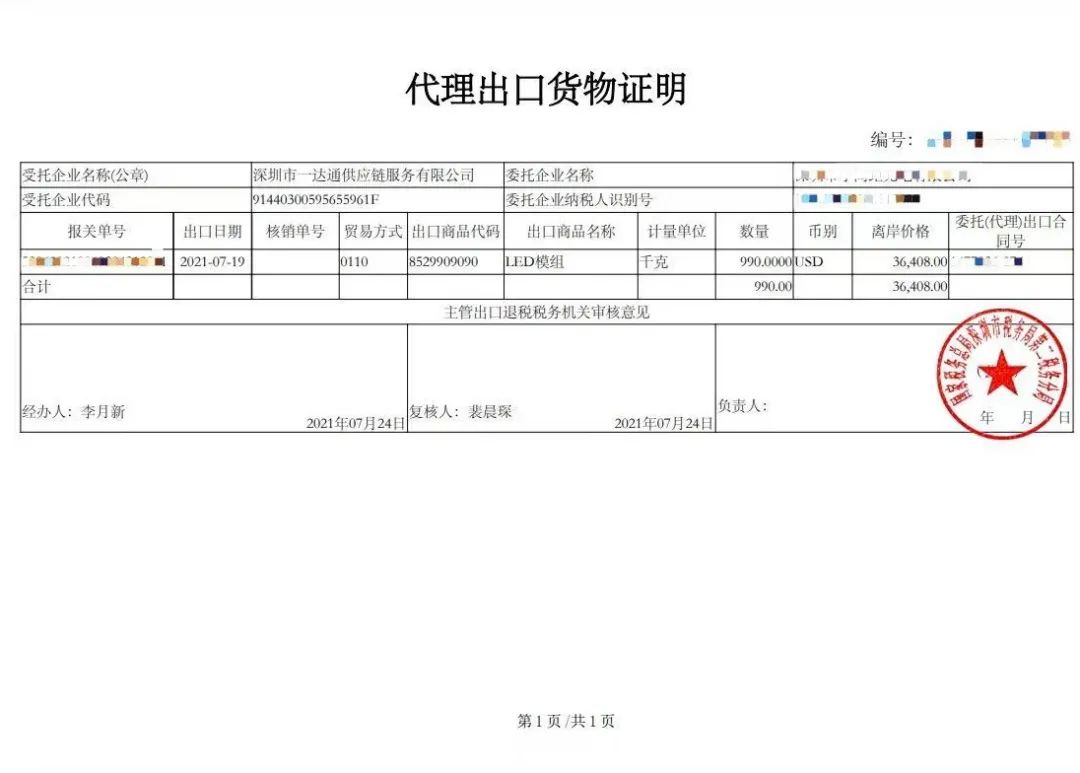Click the red tax bureau seal

pyautogui.click(x=1002, y=374)
